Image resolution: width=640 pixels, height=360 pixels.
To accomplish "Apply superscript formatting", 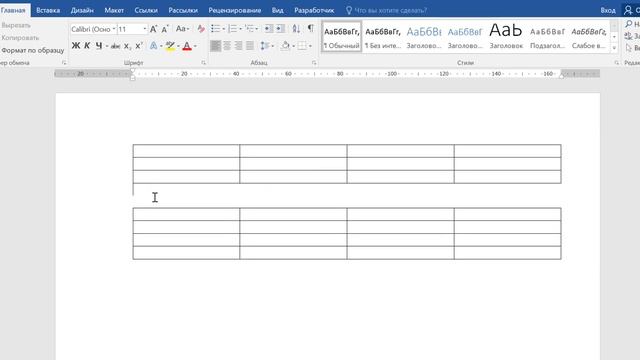I will [x=139, y=46].
